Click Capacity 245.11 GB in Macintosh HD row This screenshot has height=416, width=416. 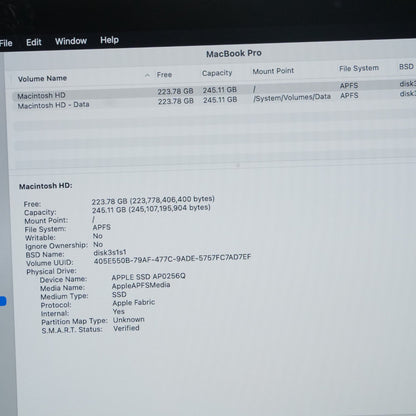(x=220, y=90)
